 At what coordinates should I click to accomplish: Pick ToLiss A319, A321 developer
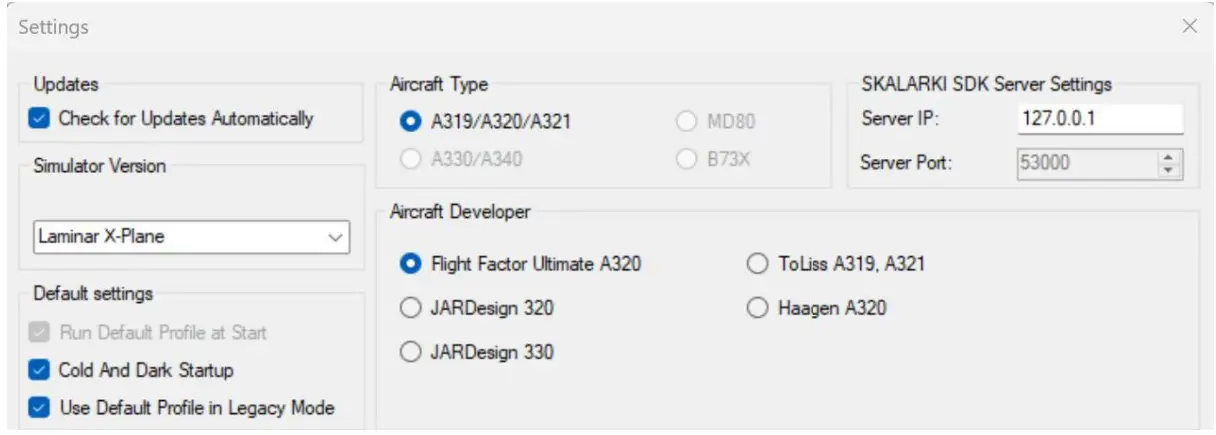pos(757,265)
